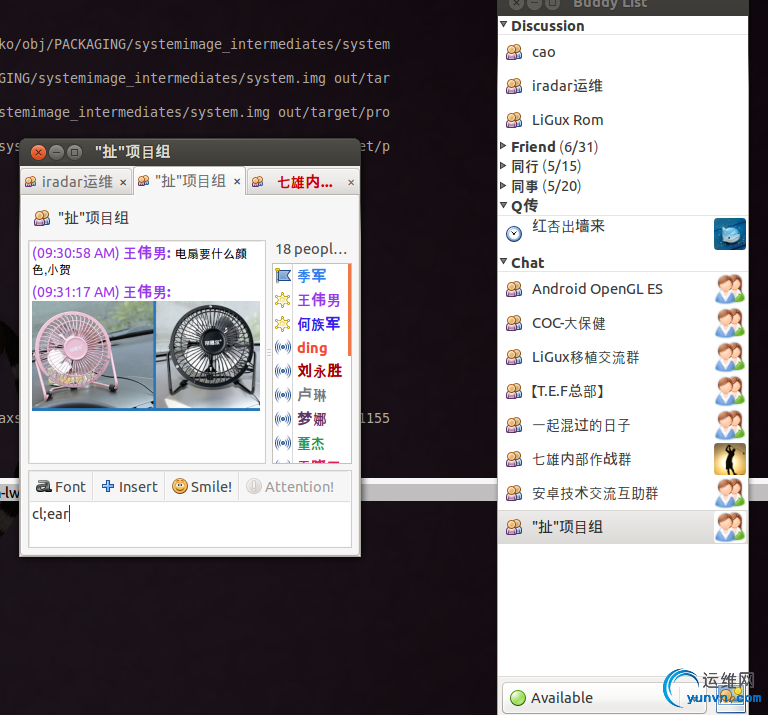
Task: Click the voice icon beside ding
Action: (x=283, y=348)
